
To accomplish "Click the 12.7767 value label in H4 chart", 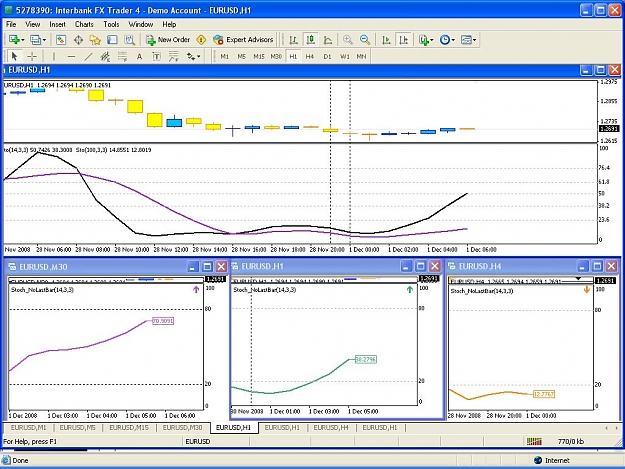I will [544, 394].
